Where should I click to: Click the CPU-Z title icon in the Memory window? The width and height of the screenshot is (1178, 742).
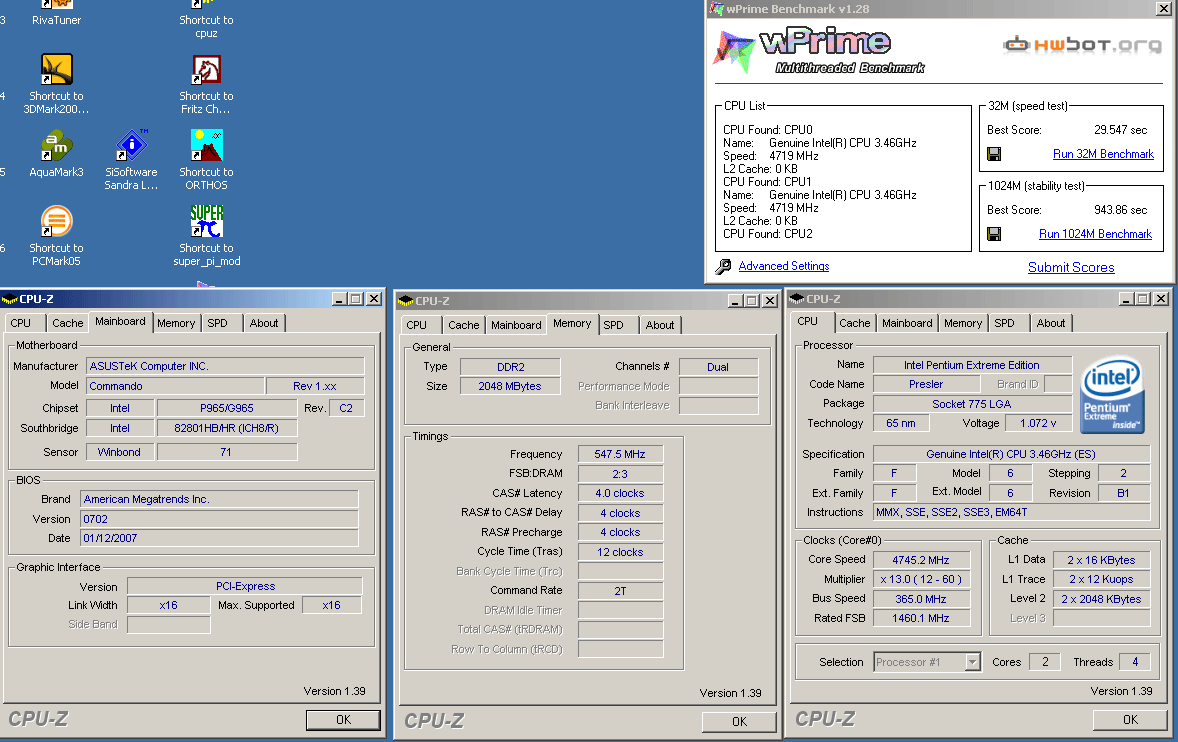pos(406,300)
